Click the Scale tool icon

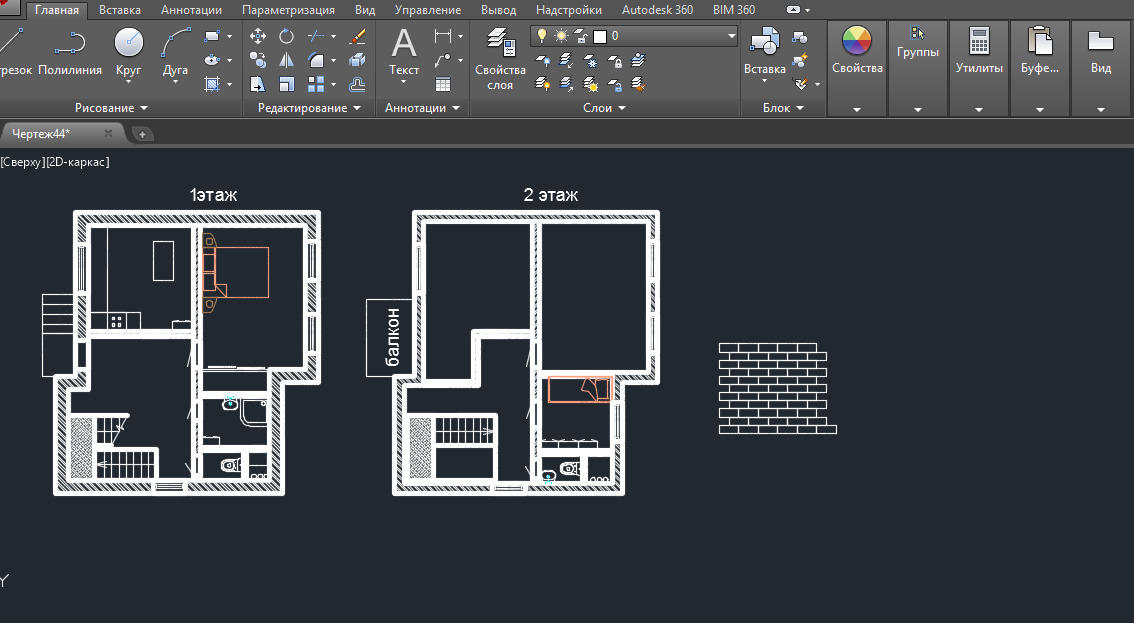286,85
